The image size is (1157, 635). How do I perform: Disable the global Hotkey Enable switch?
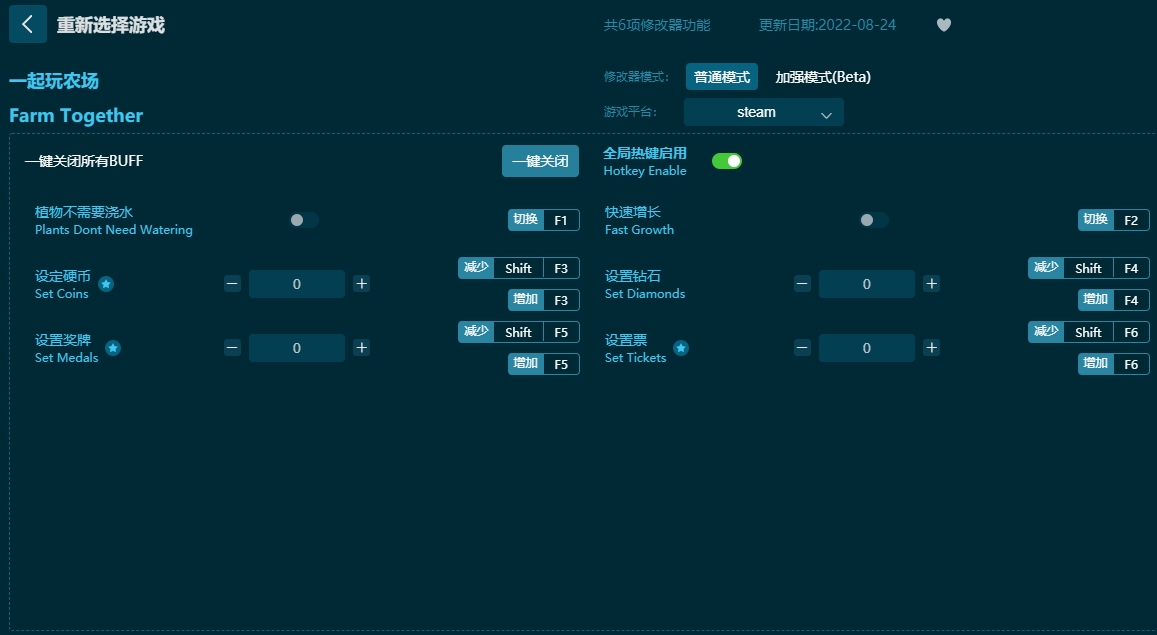click(727, 161)
